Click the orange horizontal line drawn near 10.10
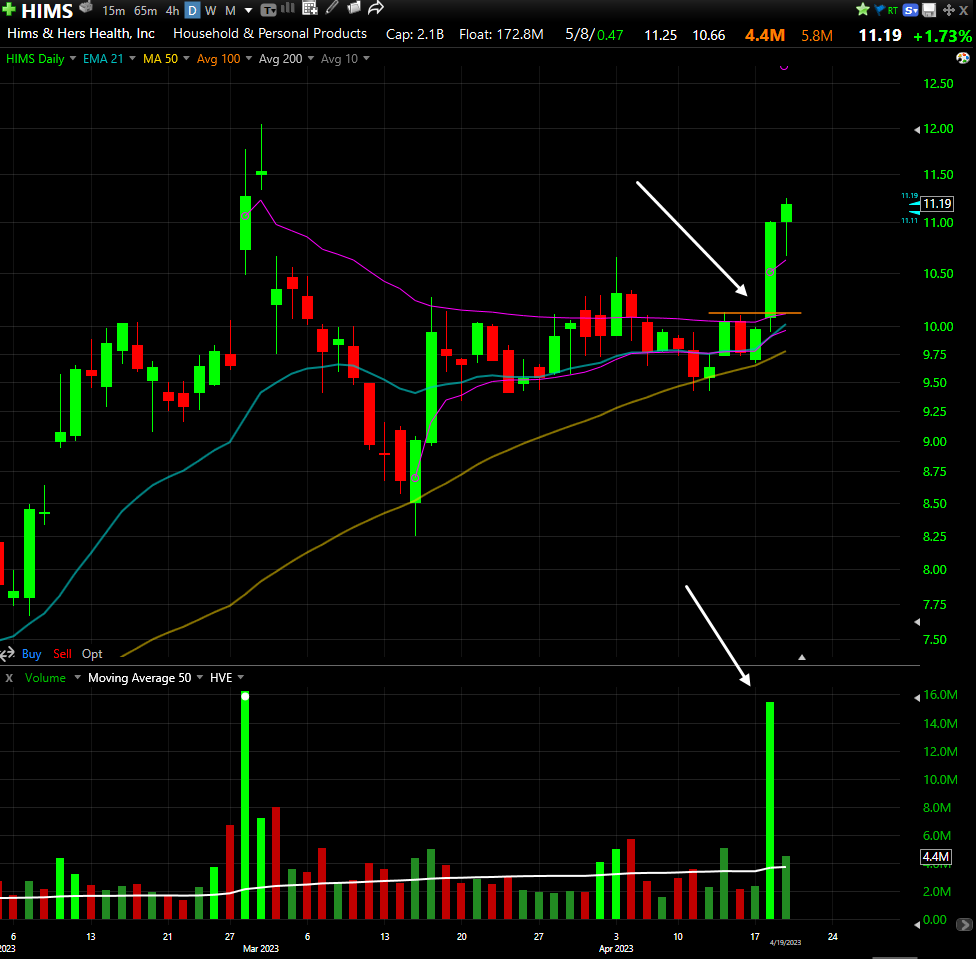Screen dimensions: 976x959 [x=754, y=312]
